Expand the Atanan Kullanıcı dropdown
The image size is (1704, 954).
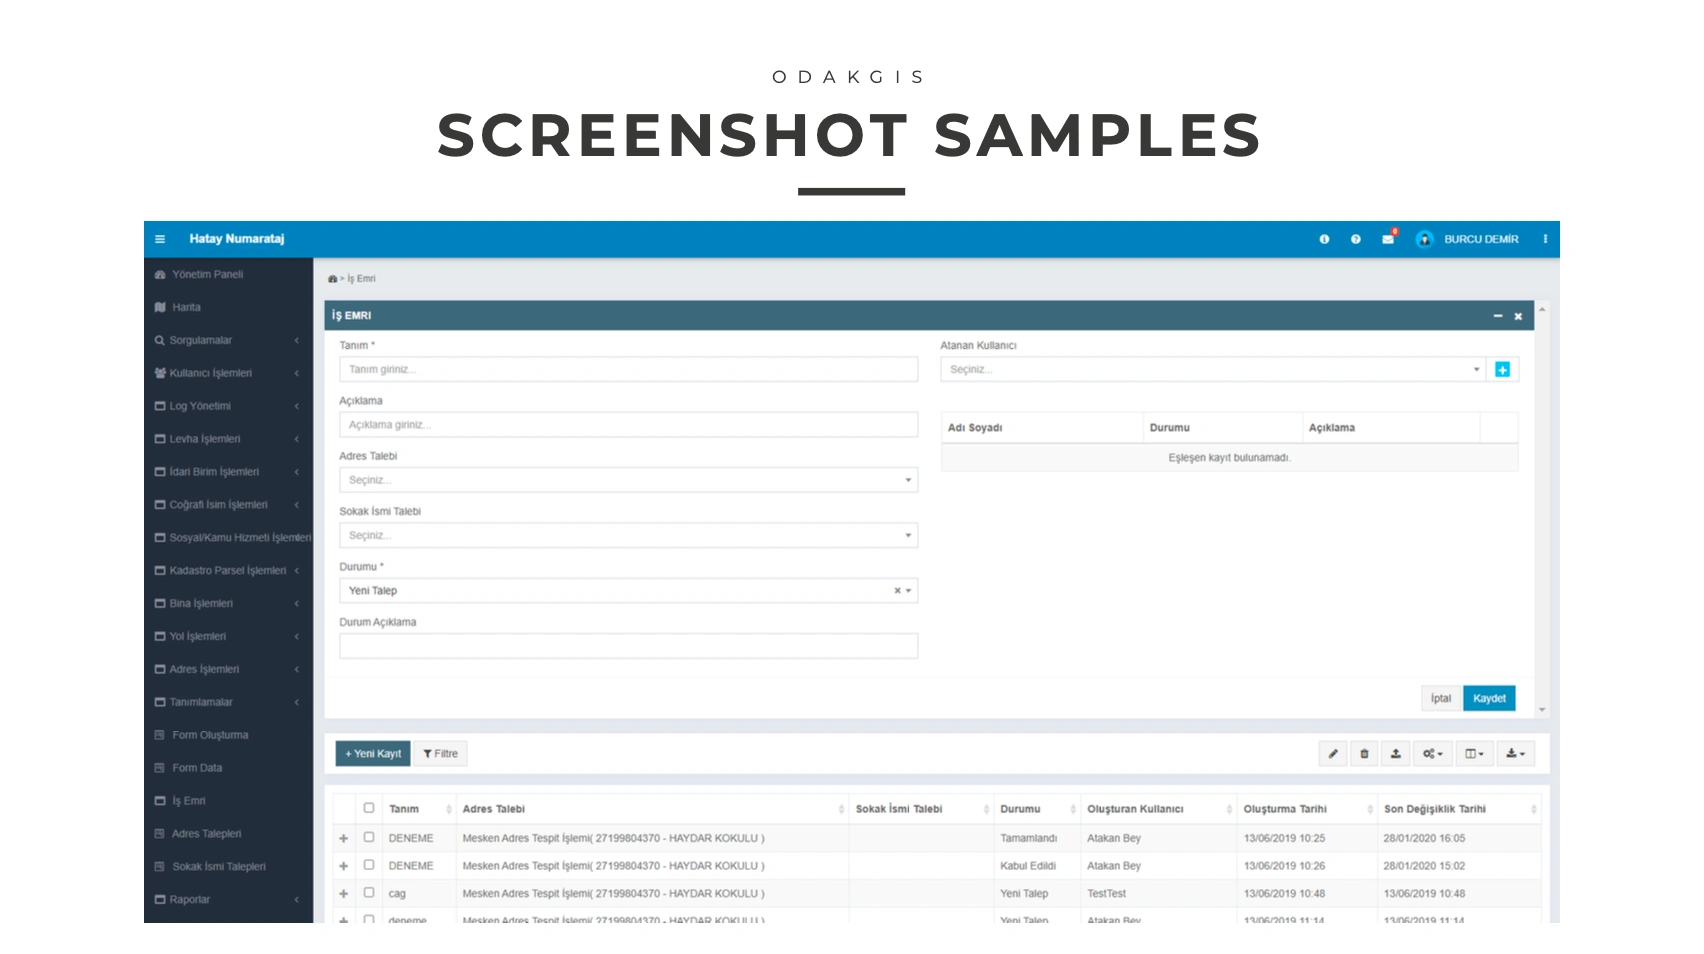1212,370
